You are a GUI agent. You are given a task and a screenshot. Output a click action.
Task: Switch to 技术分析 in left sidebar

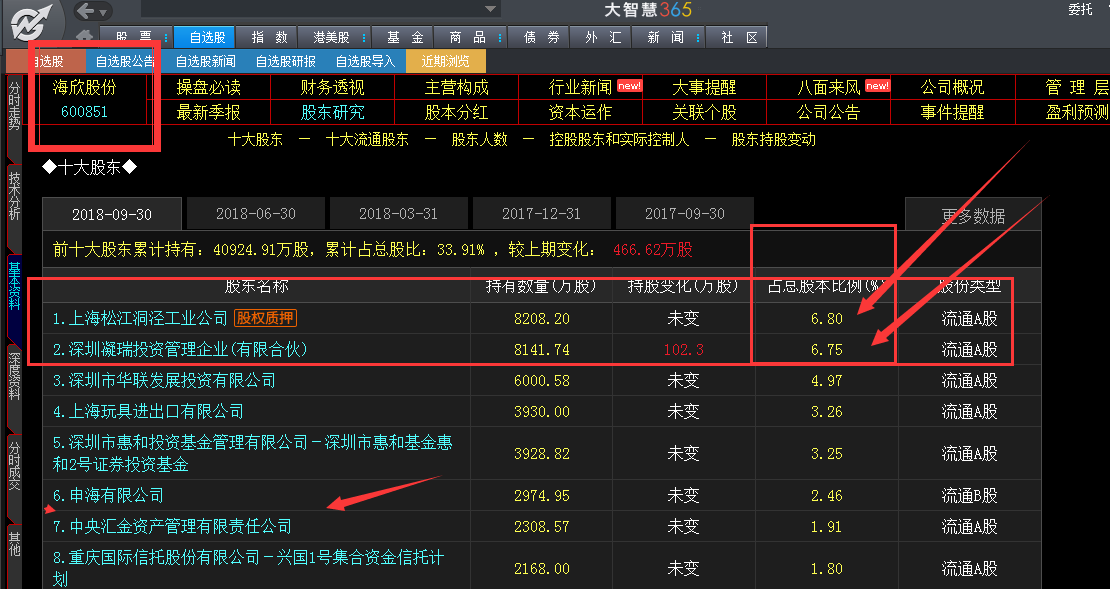click(x=14, y=195)
